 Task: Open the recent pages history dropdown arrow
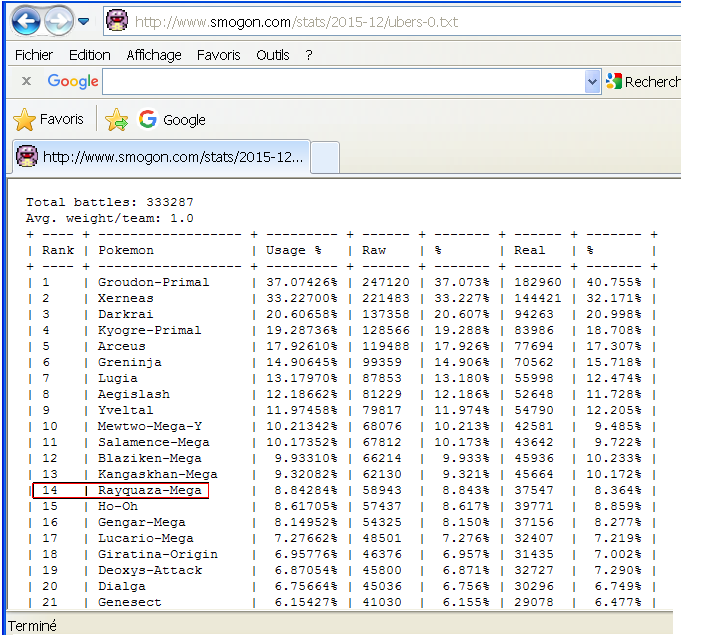pyautogui.click(x=83, y=21)
